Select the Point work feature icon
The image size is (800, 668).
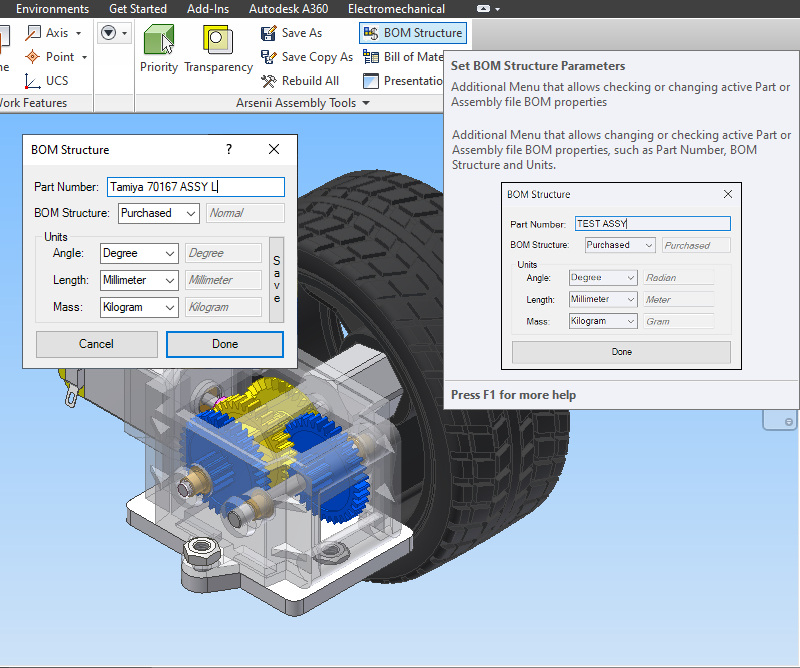click(x=33, y=57)
